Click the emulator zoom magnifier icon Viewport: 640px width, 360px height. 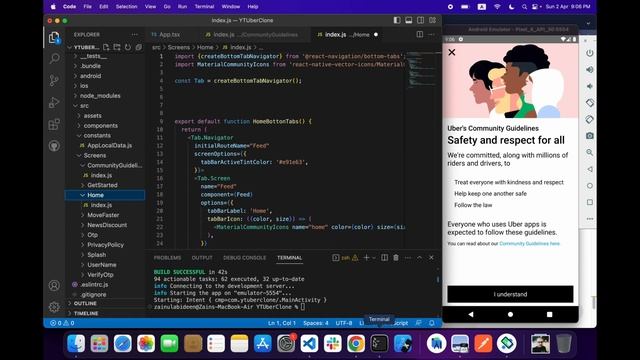590,152
